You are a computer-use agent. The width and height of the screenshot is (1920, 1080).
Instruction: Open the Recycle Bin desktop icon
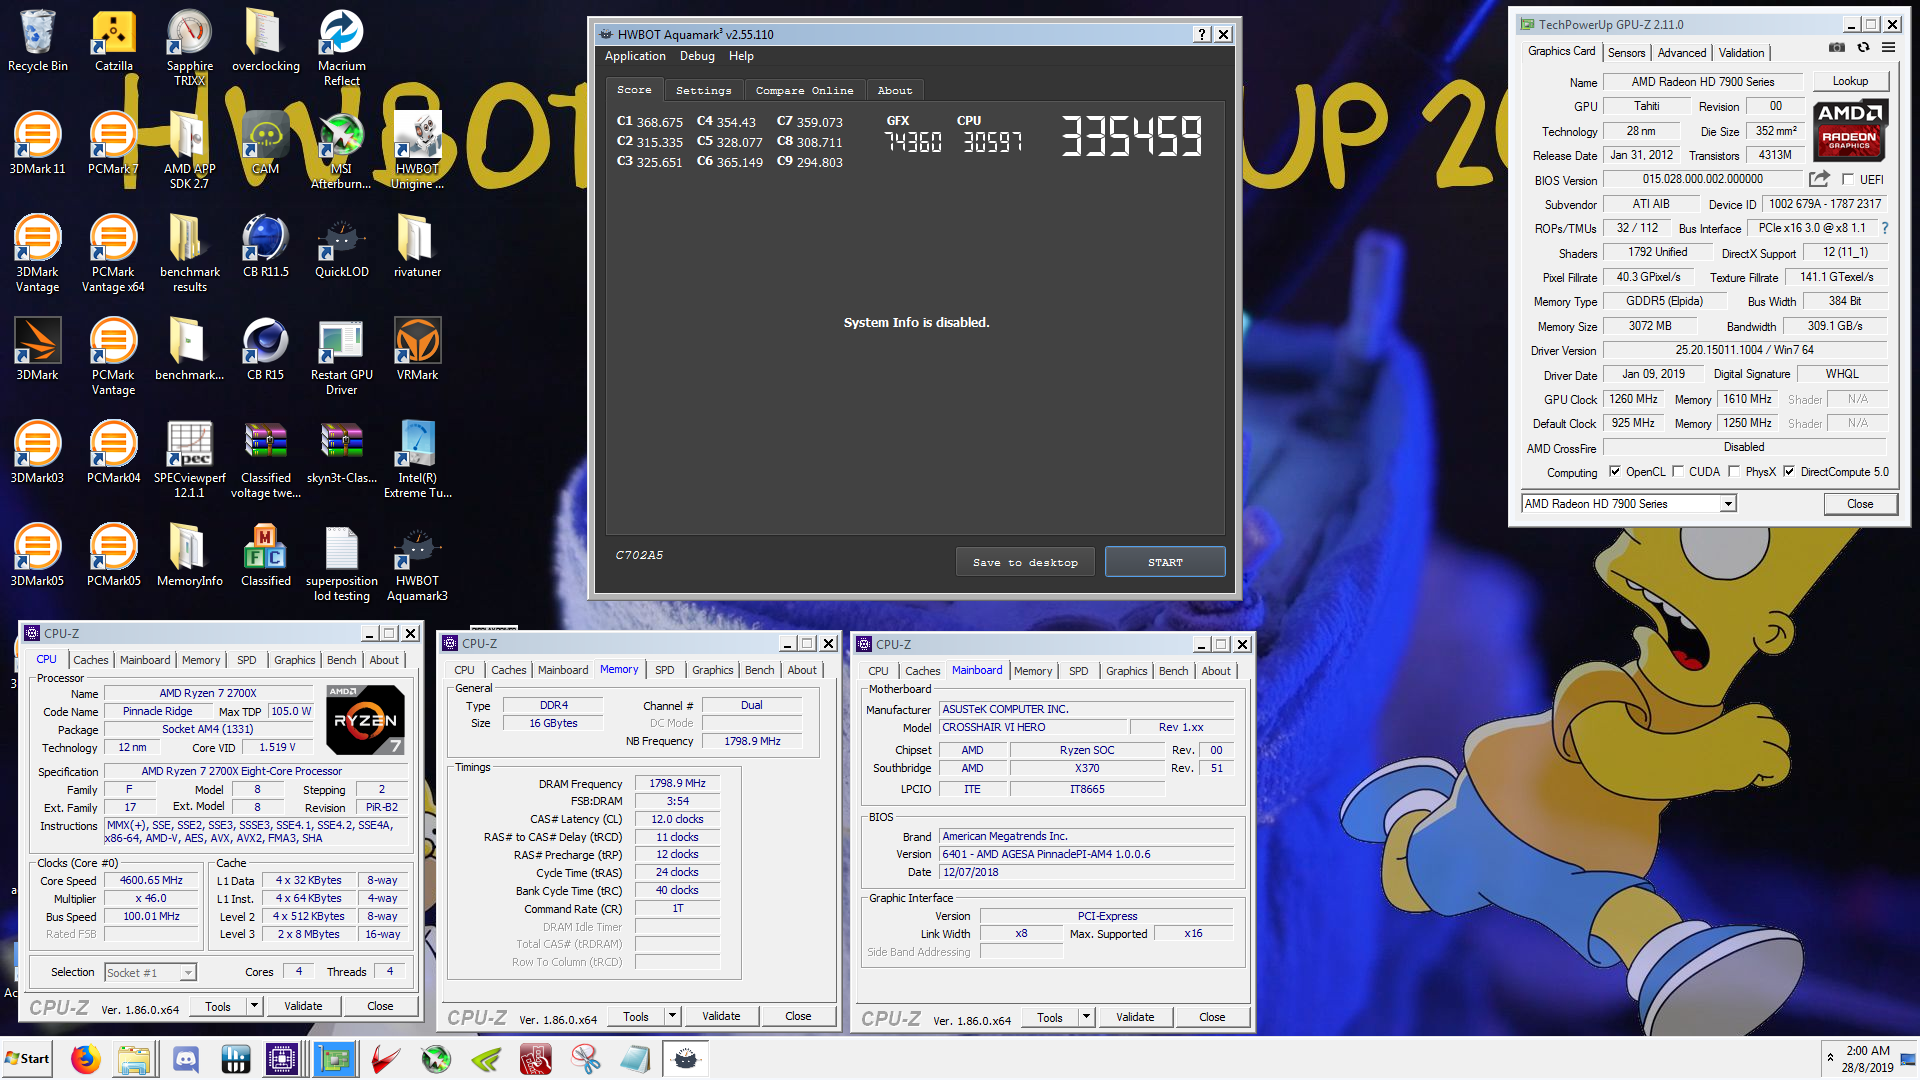(x=38, y=42)
